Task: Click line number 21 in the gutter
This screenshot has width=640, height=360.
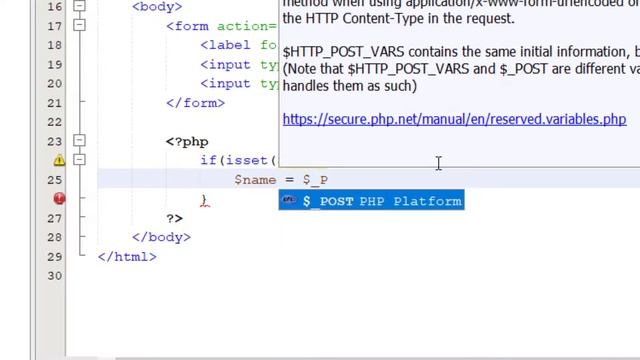Action: tap(55, 103)
